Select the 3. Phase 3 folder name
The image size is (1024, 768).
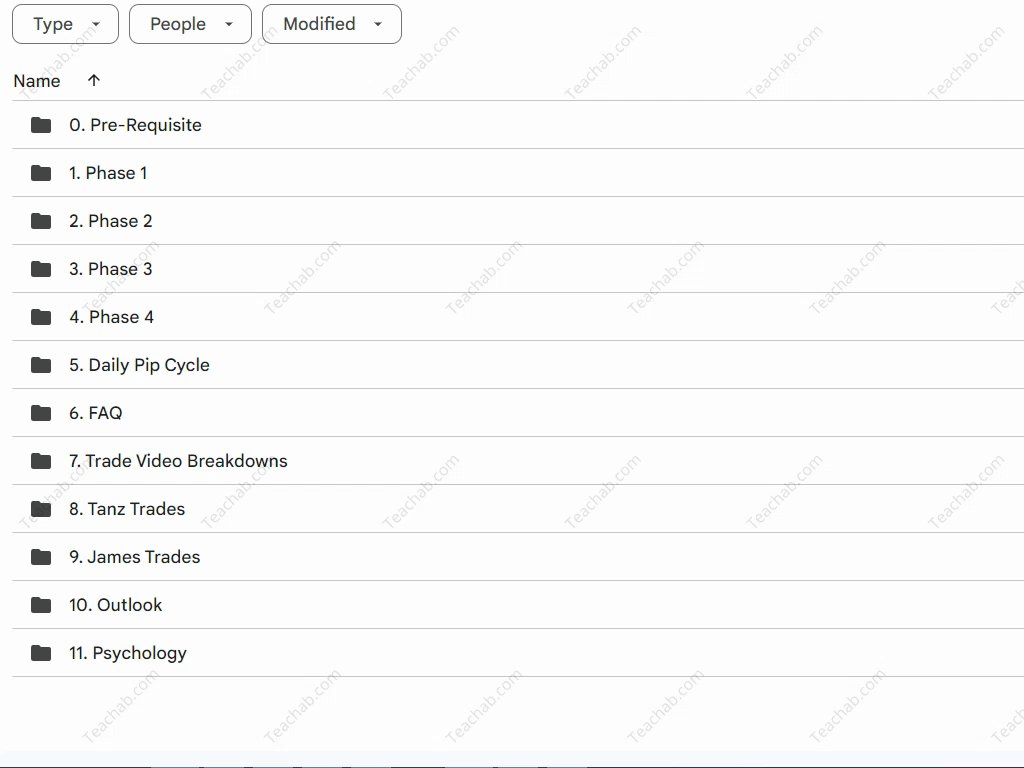click(x=110, y=269)
